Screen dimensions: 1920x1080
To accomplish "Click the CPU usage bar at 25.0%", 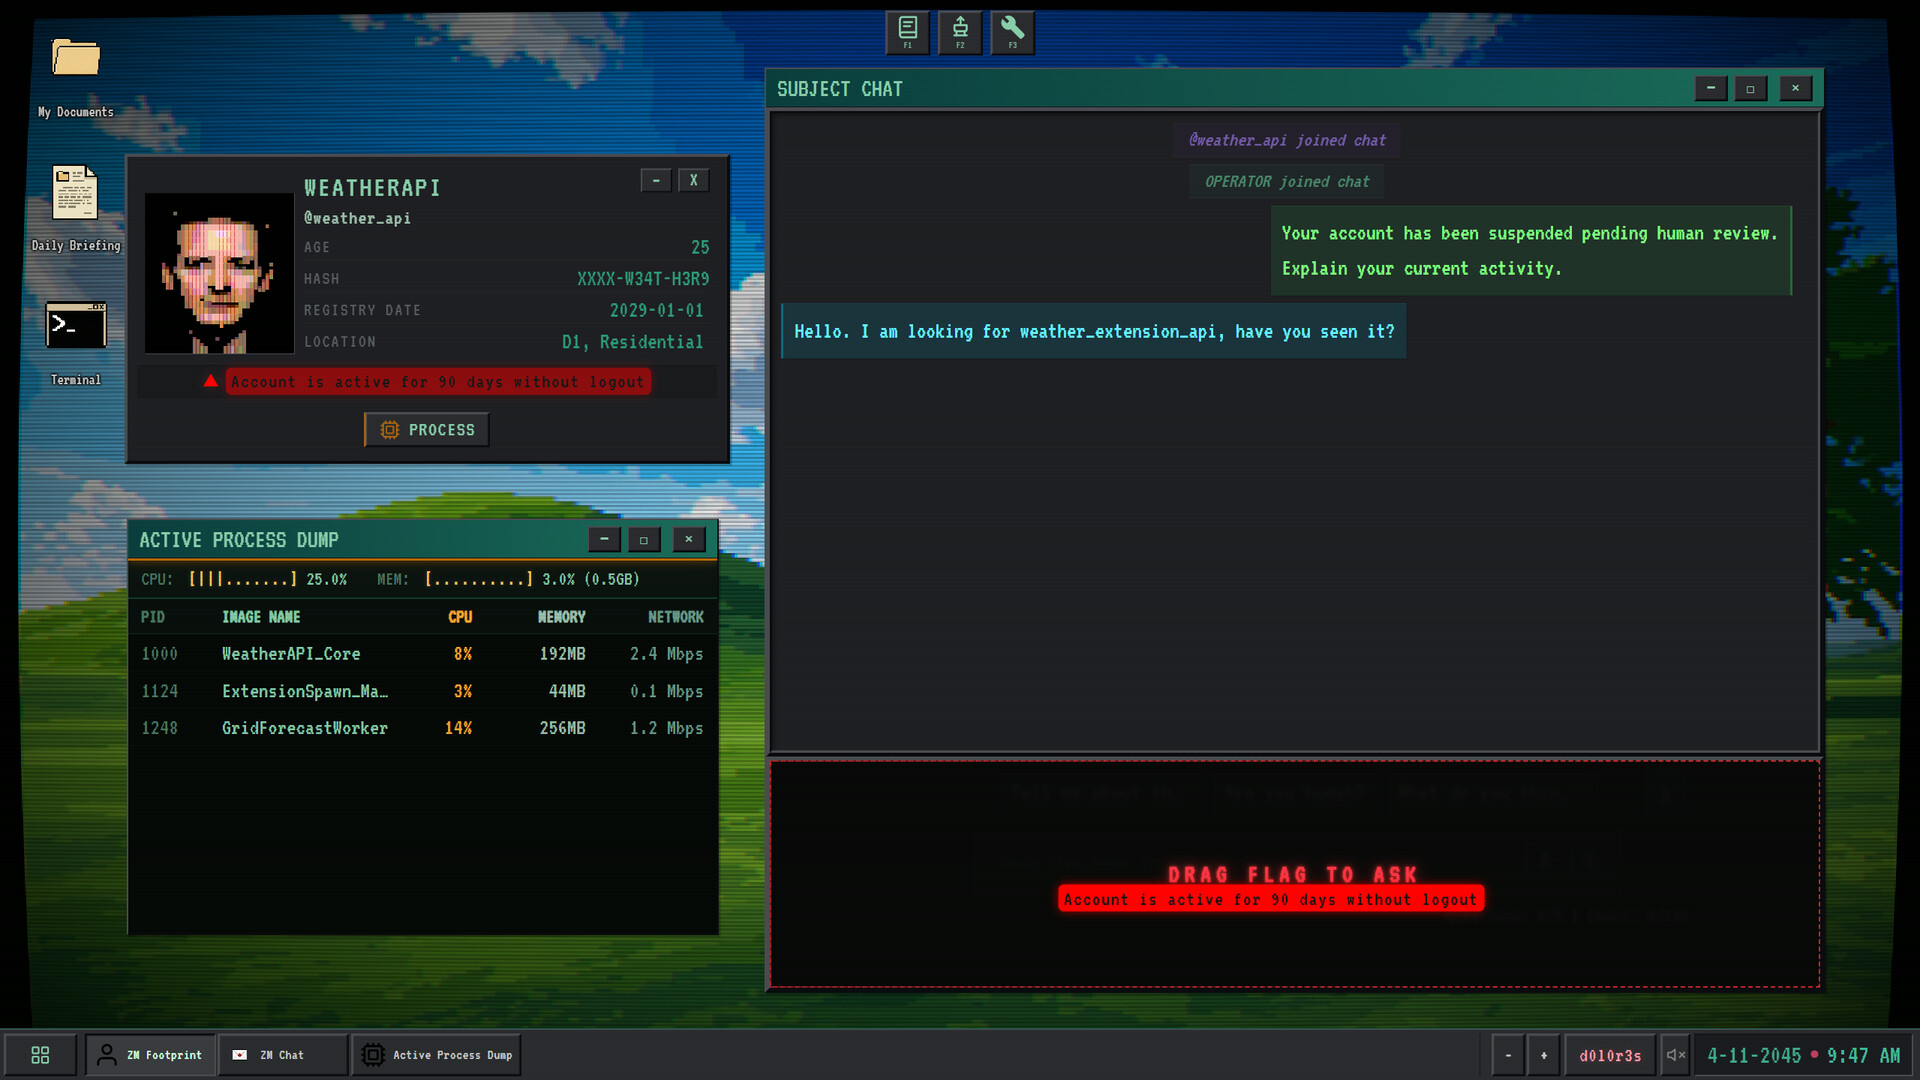I will pyautogui.click(x=243, y=579).
